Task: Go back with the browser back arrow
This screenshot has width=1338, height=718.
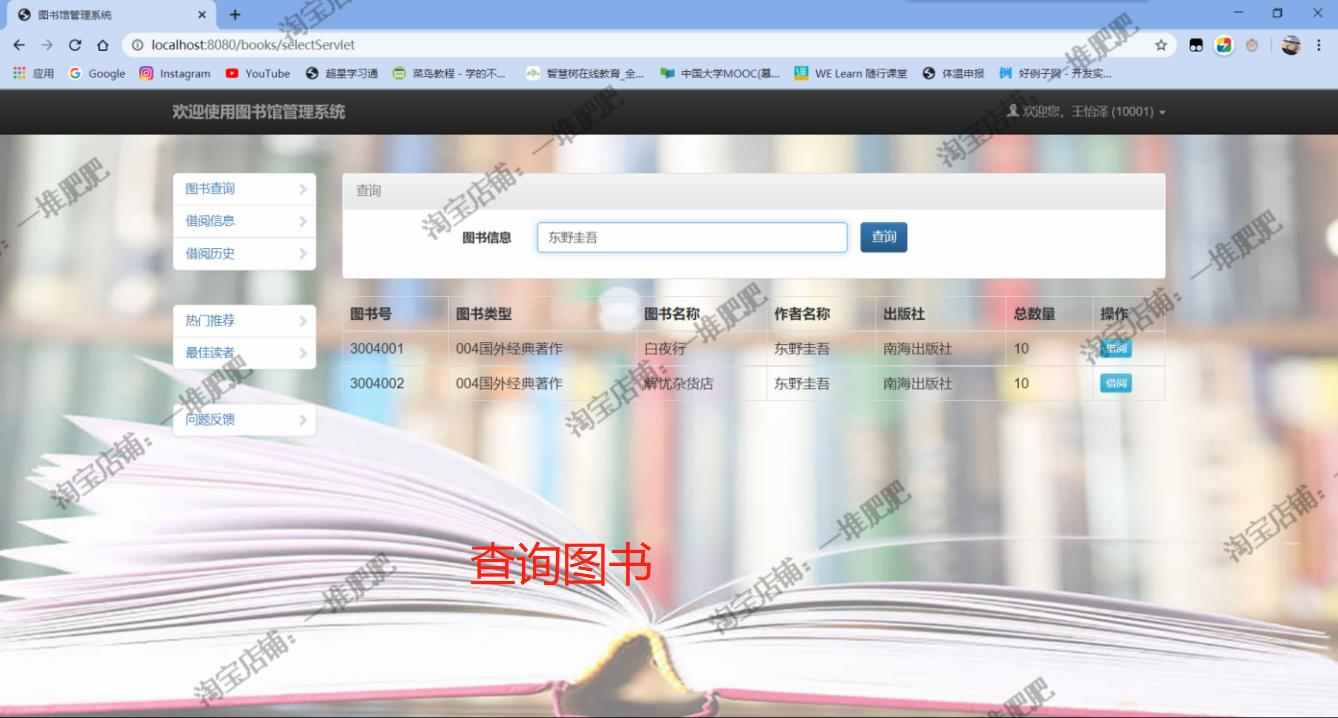Action: pos(19,45)
